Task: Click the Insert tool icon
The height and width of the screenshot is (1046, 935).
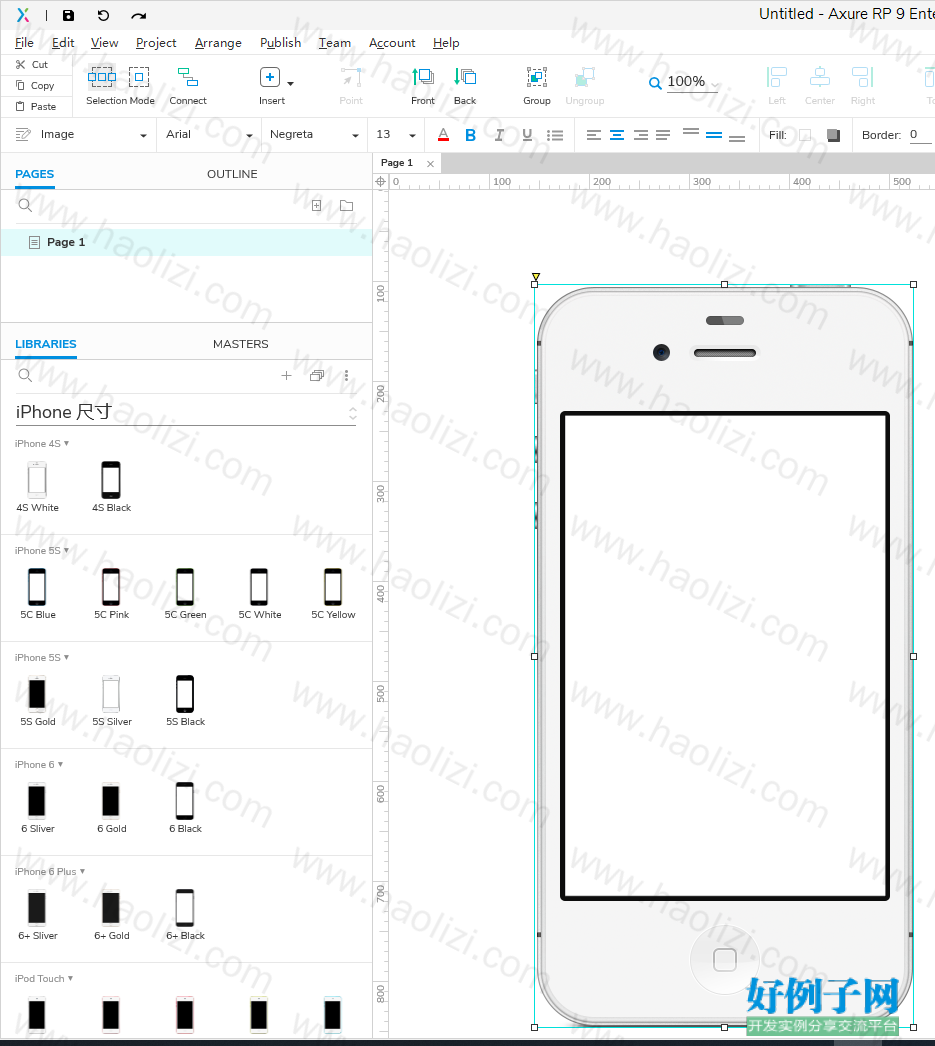Action: [x=269, y=77]
